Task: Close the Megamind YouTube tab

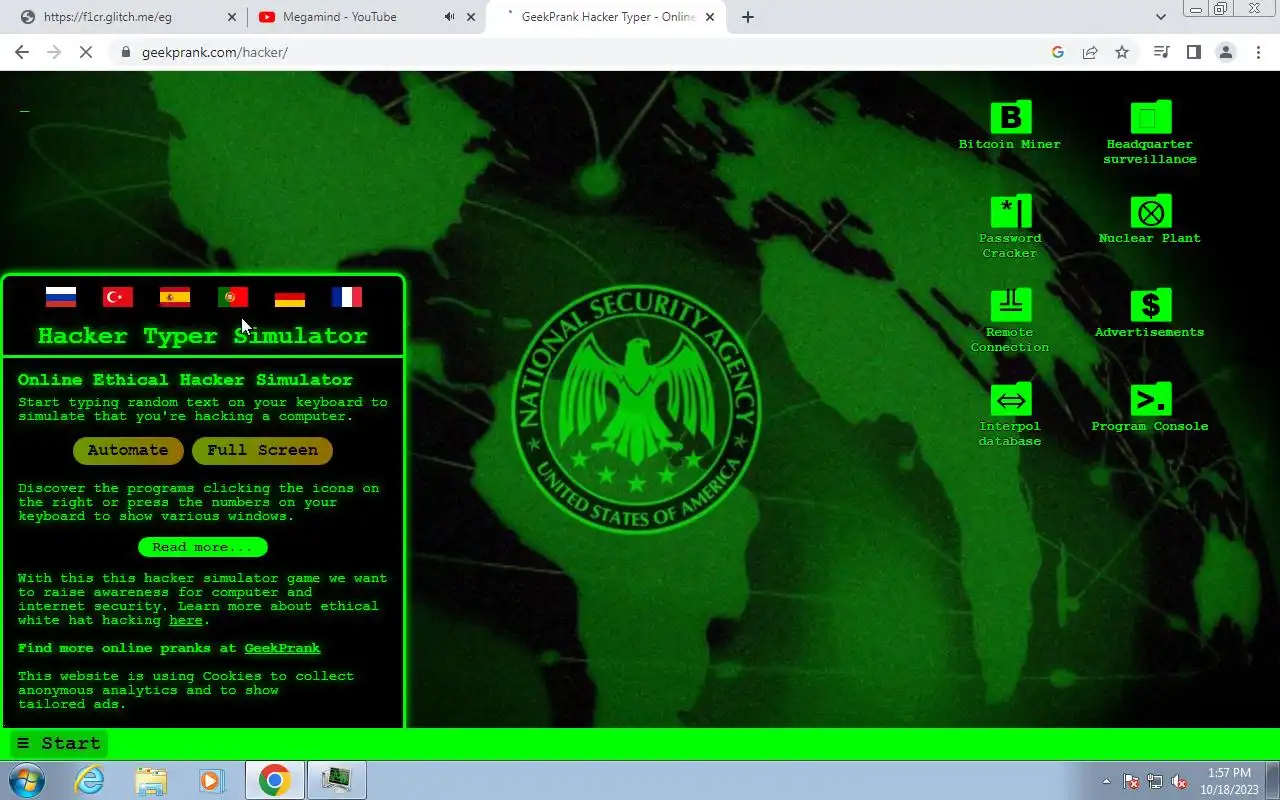Action: click(x=471, y=17)
